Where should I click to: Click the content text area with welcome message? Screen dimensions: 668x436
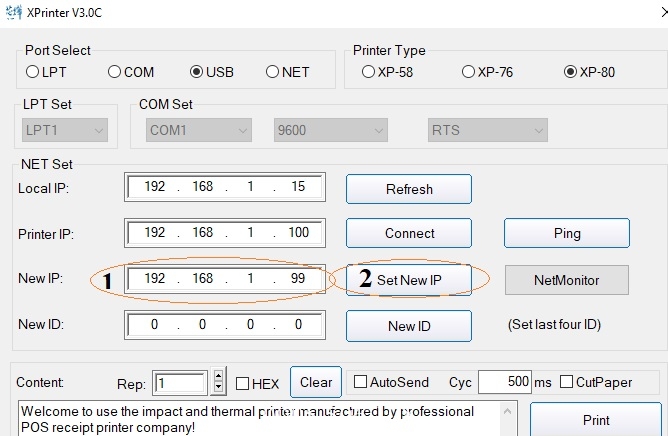click(260, 419)
